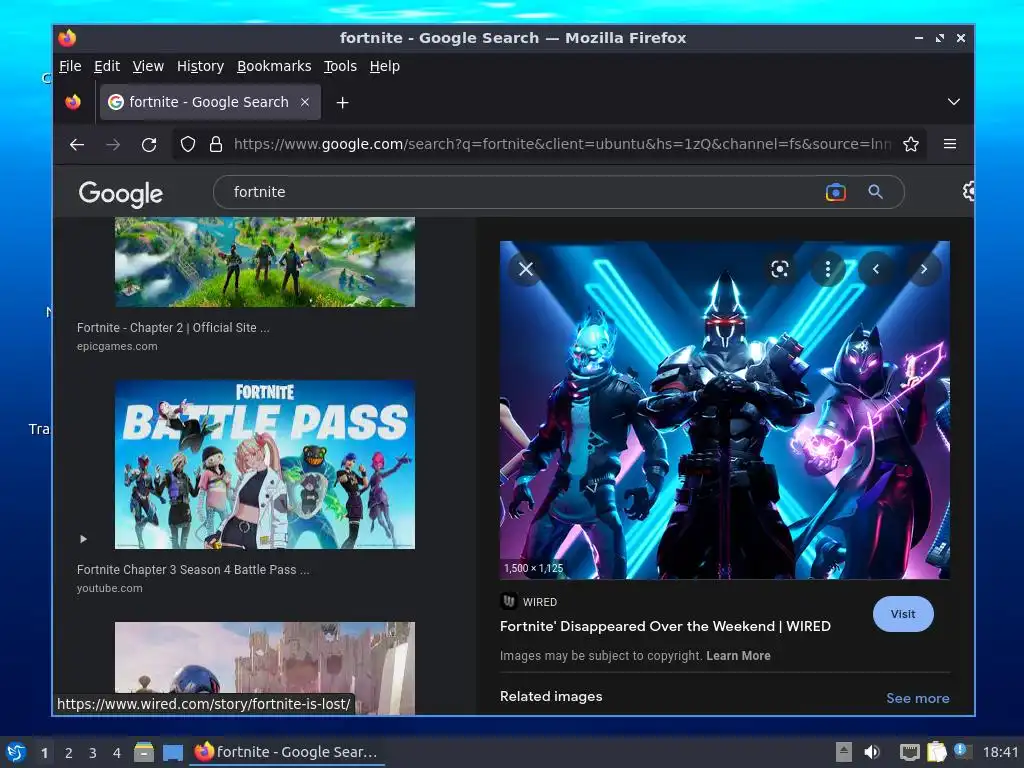This screenshot has width=1024, height=768.
Task: Search by image with the camera lens icon
Action: coord(836,192)
